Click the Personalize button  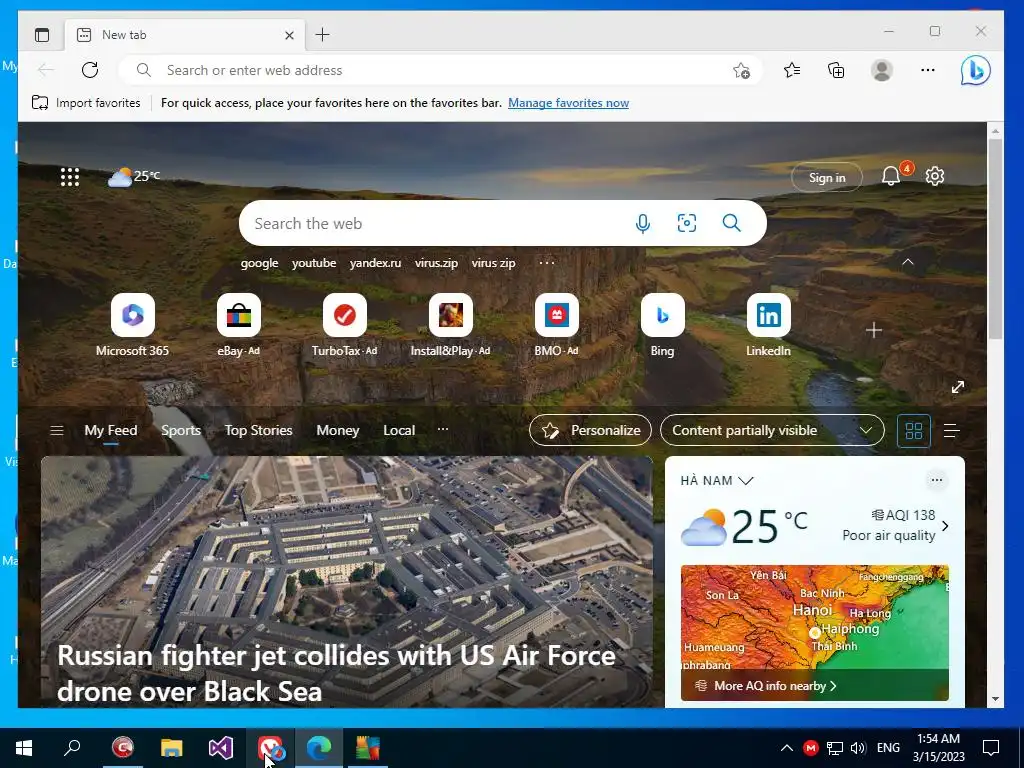(x=590, y=430)
